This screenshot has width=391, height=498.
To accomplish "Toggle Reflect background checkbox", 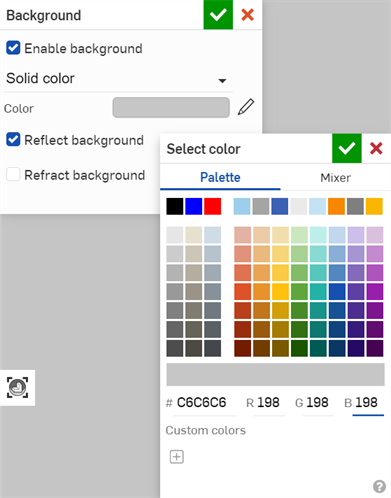I will [13, 139].
